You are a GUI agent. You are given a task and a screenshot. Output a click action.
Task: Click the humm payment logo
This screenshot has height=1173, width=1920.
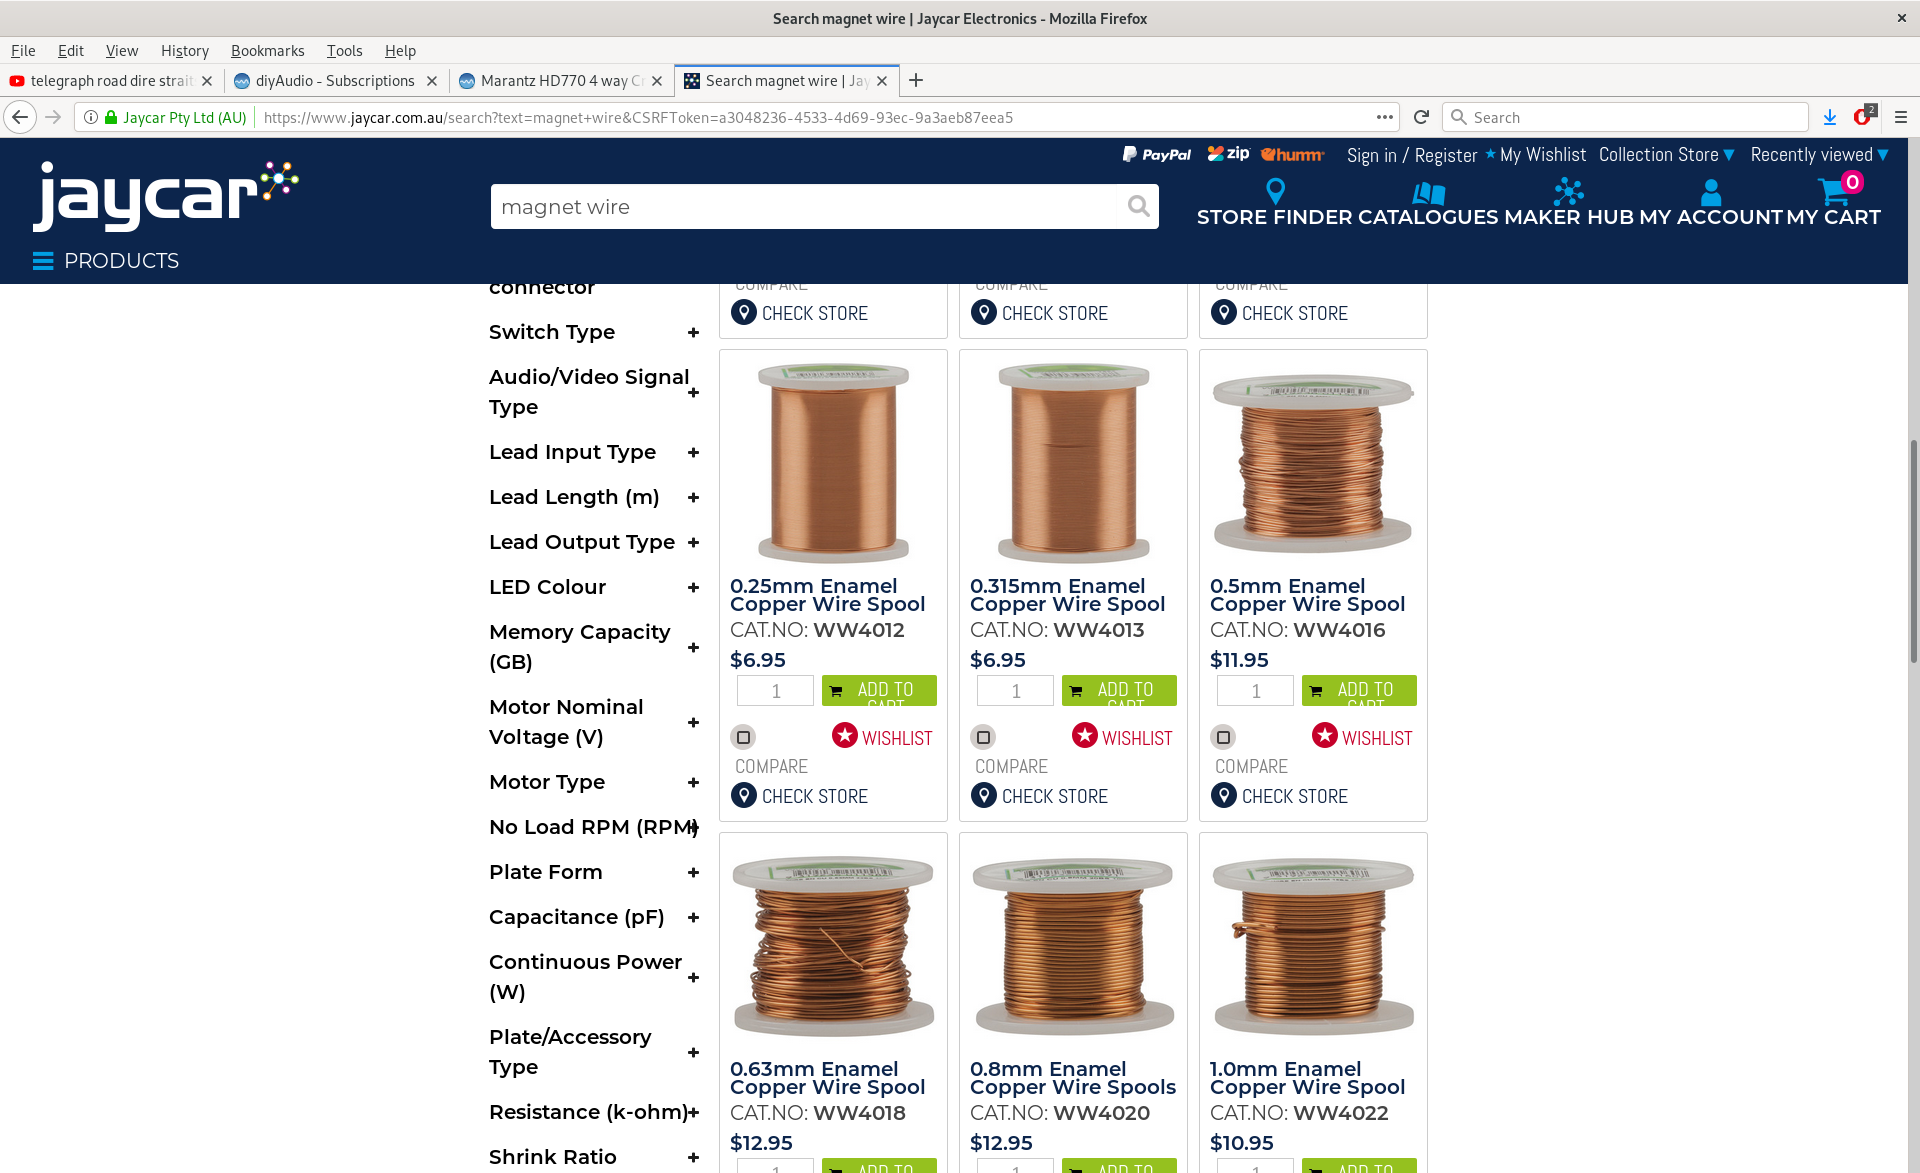(x=1292, y=155)
